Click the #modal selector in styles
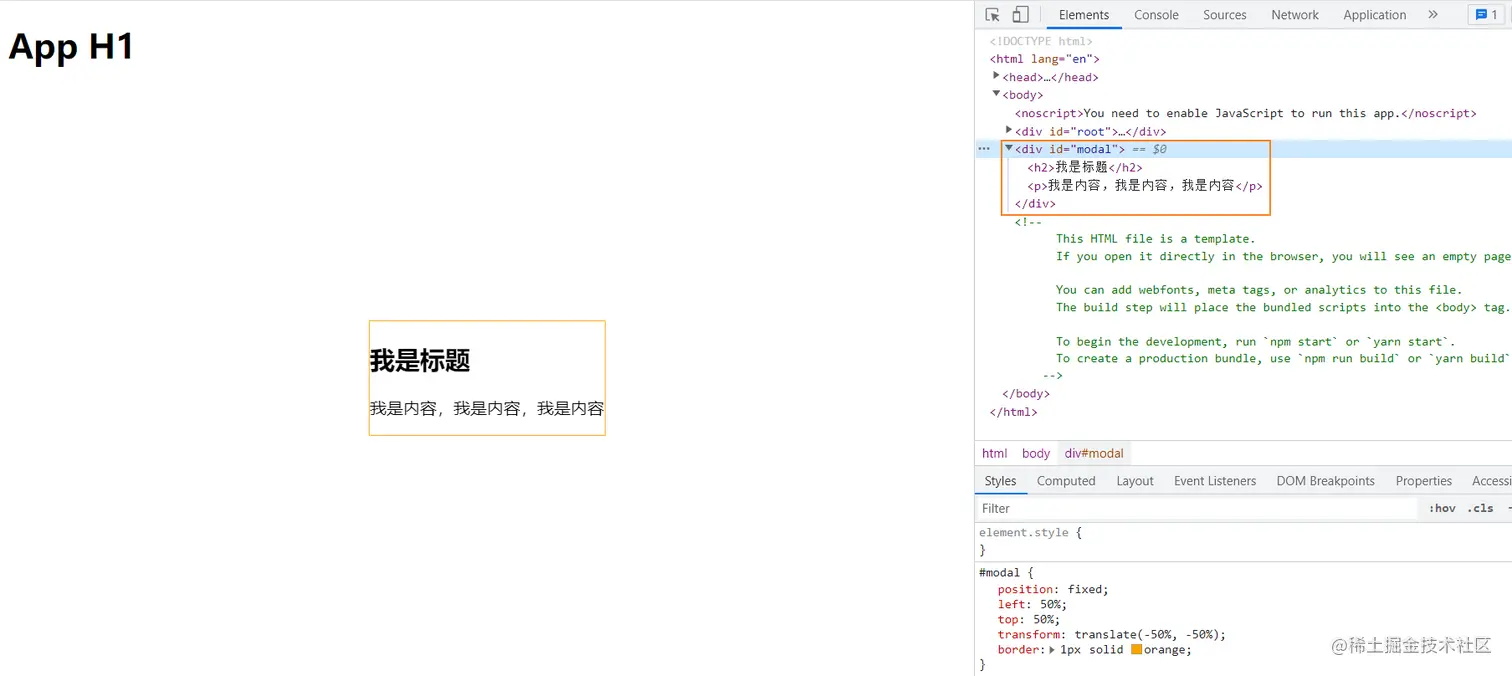 click(x=999, y=573)
